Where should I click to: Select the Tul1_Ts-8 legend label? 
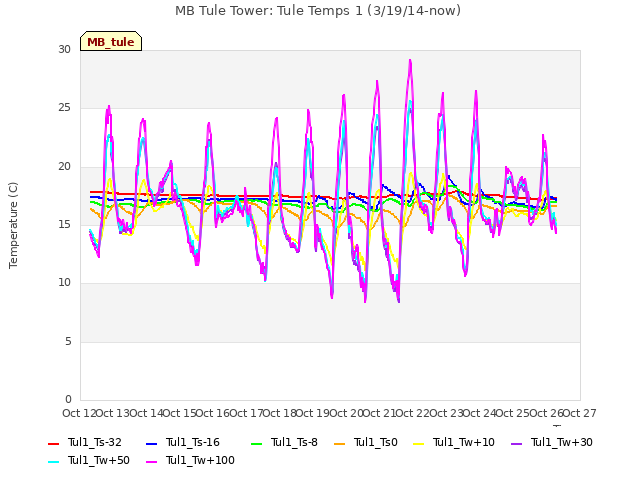click(x=294, y=442)
